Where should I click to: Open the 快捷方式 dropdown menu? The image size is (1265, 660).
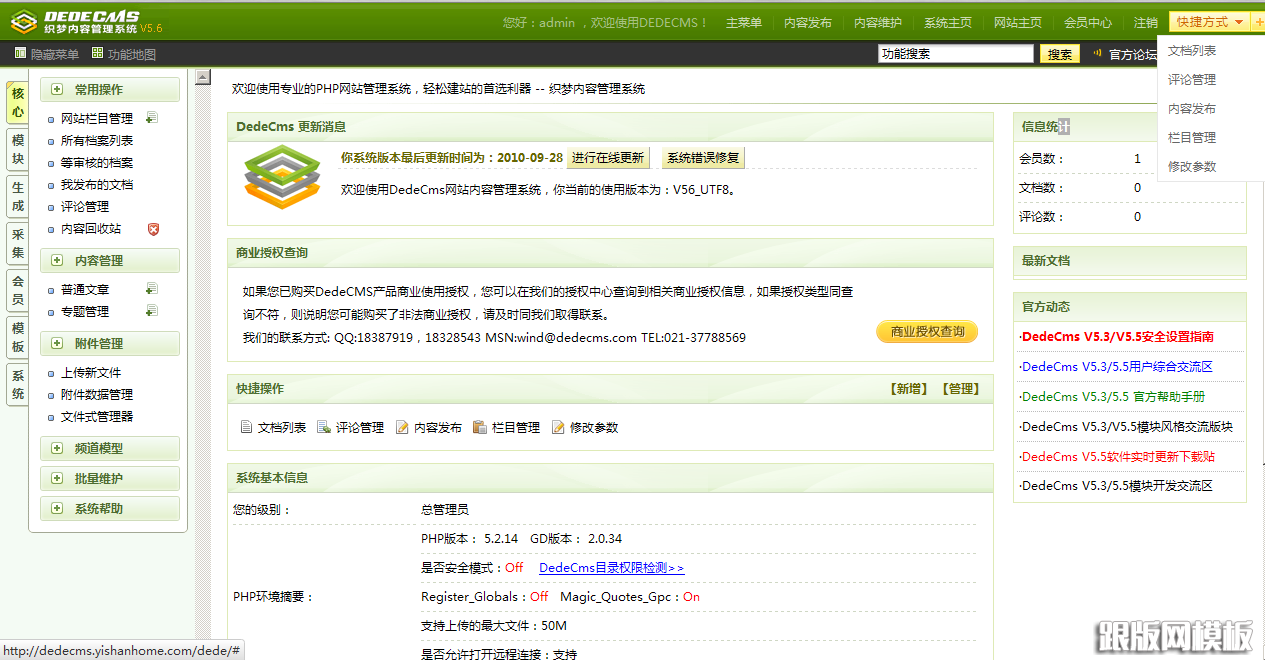1210,22
